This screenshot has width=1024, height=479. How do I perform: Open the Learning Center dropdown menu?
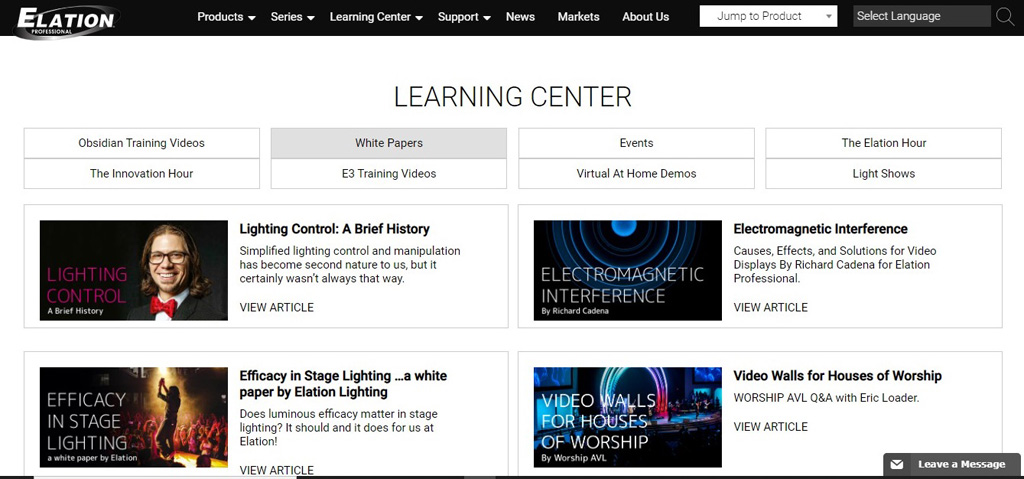click(x=376, y=17)
